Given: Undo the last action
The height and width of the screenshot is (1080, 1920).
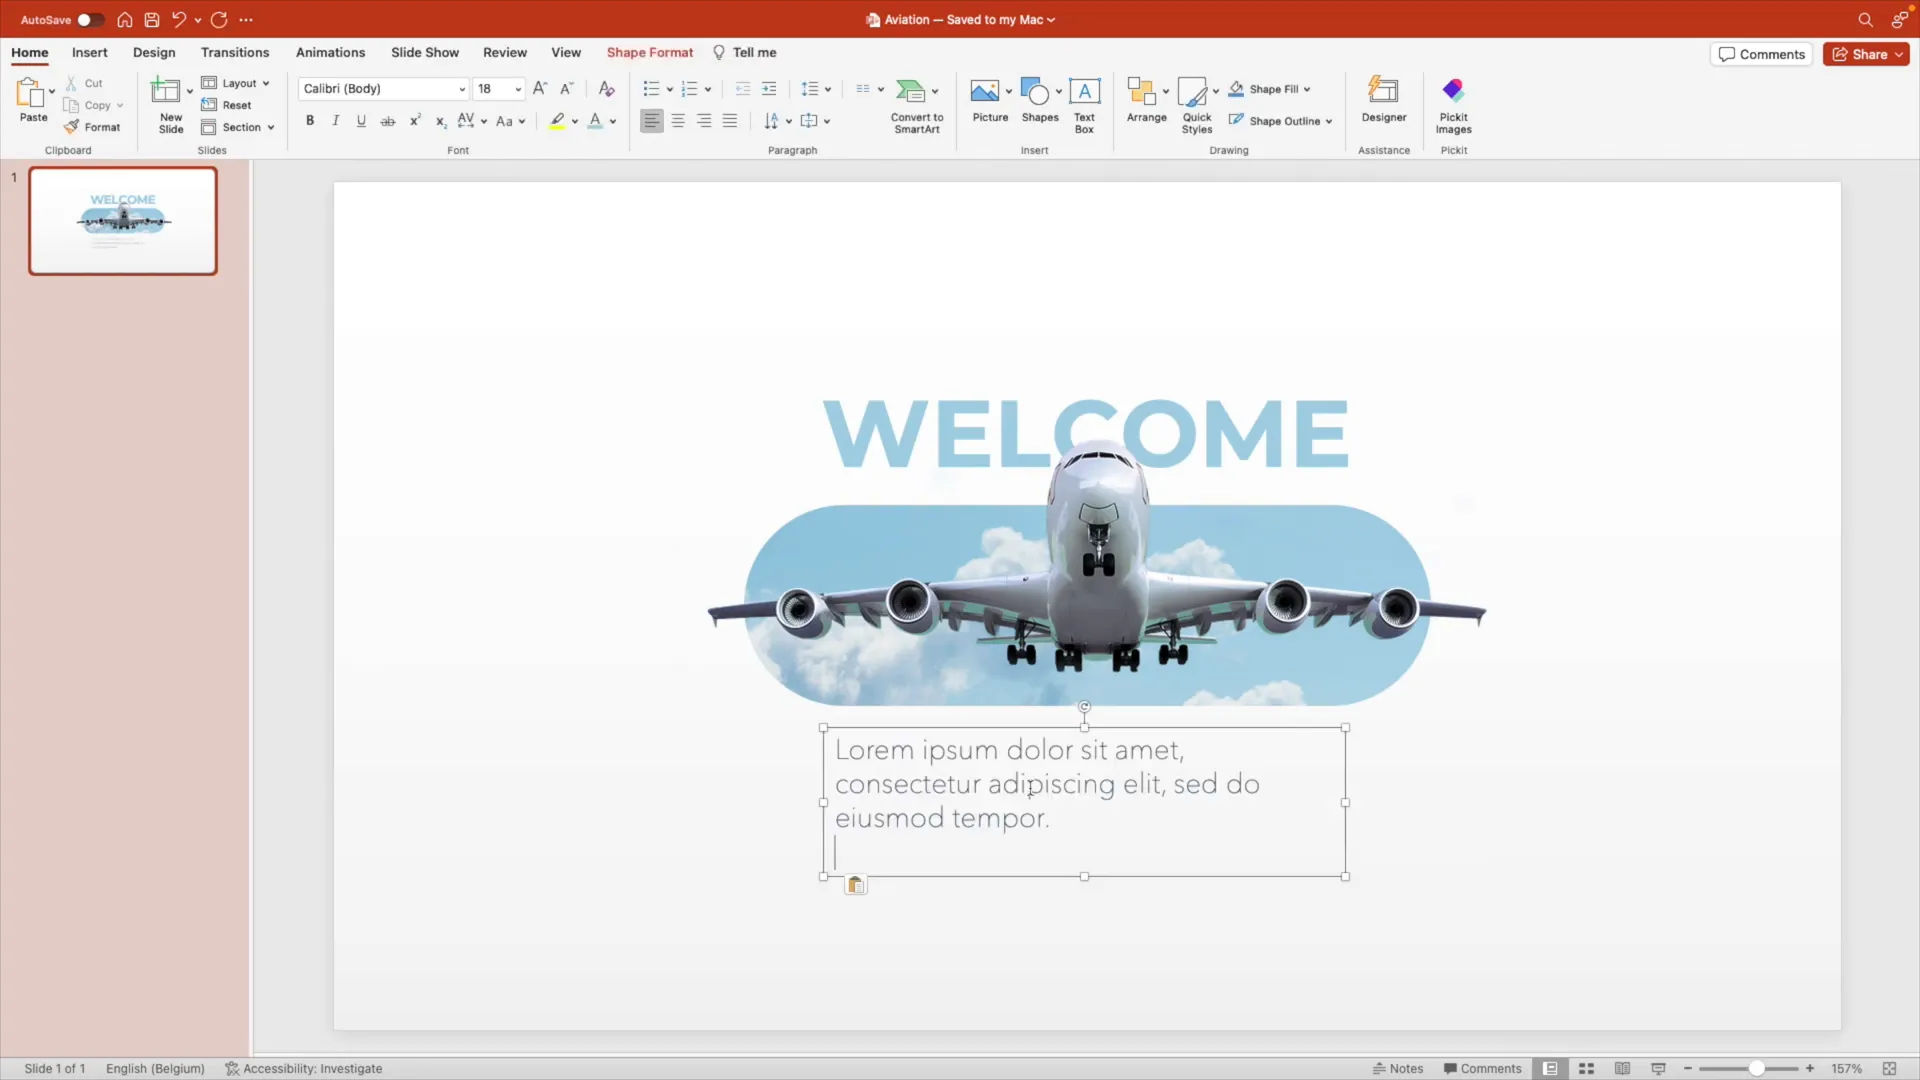Looking at the screenshot, I should click(x=179, y=20).
